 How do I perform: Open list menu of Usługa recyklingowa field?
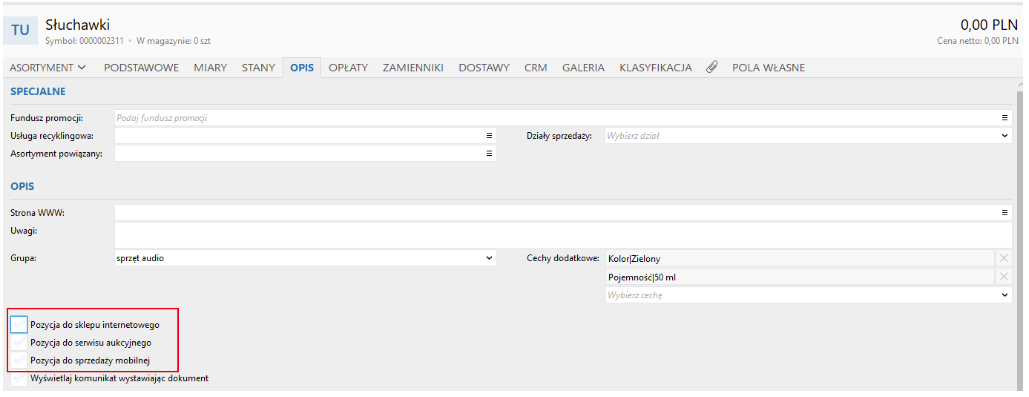489,136
